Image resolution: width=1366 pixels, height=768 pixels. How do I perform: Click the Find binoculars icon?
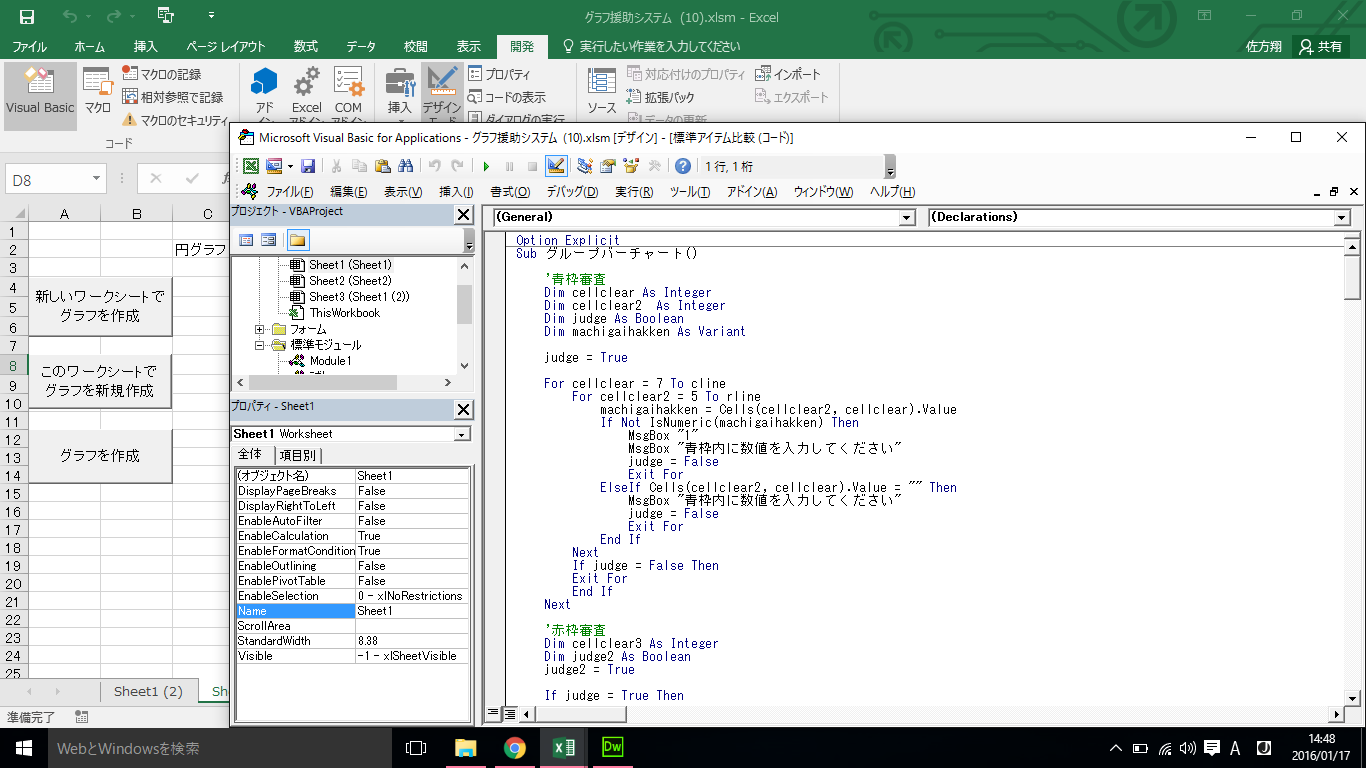405,167
